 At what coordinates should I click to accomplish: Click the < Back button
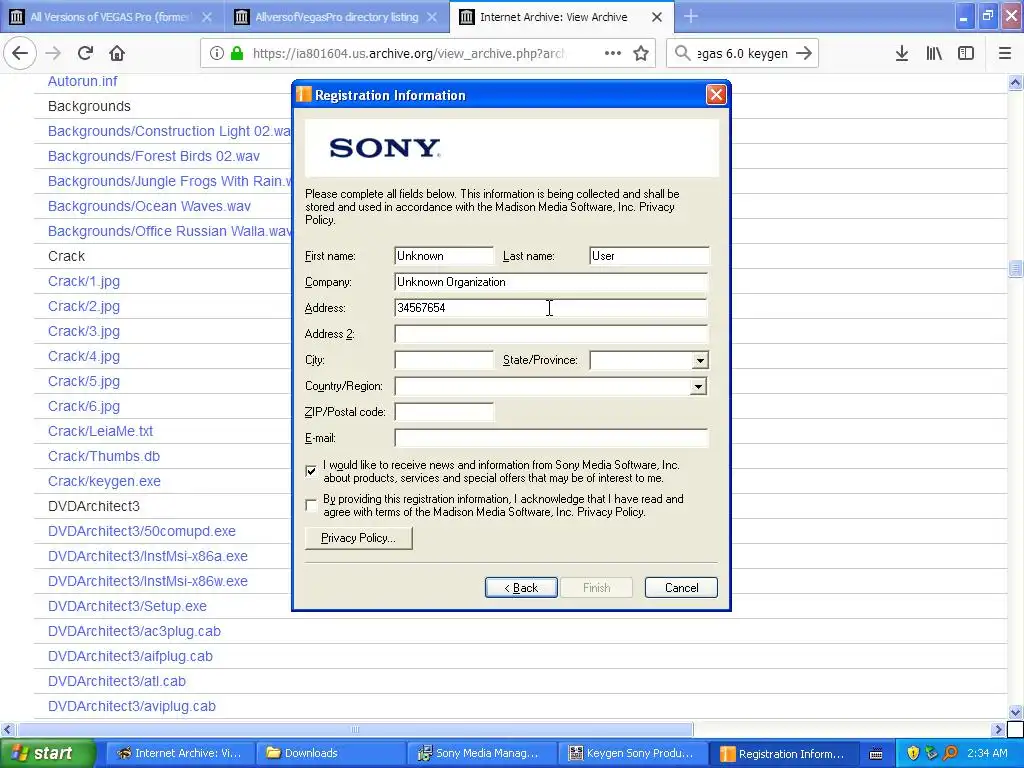click(521, 588)
